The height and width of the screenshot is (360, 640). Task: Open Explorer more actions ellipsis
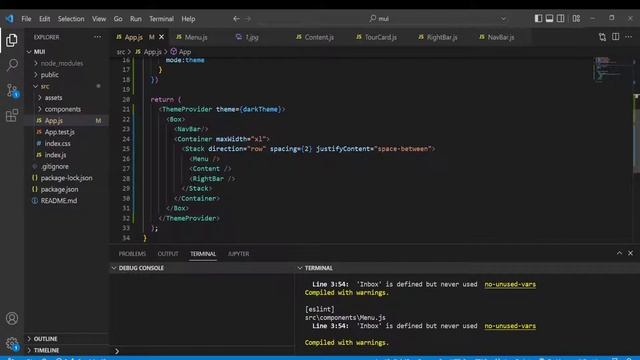click(x=97, y=37)
